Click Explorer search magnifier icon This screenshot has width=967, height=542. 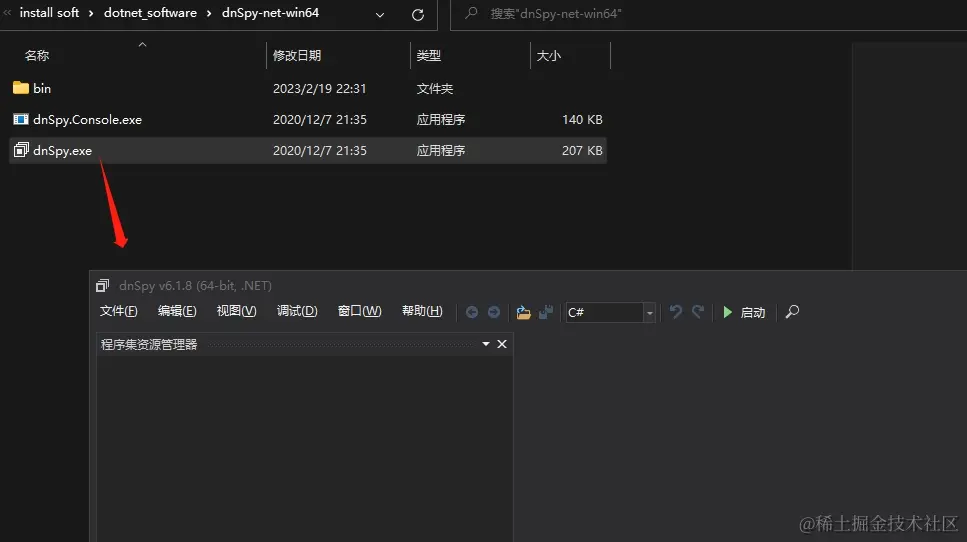point(471,13)
